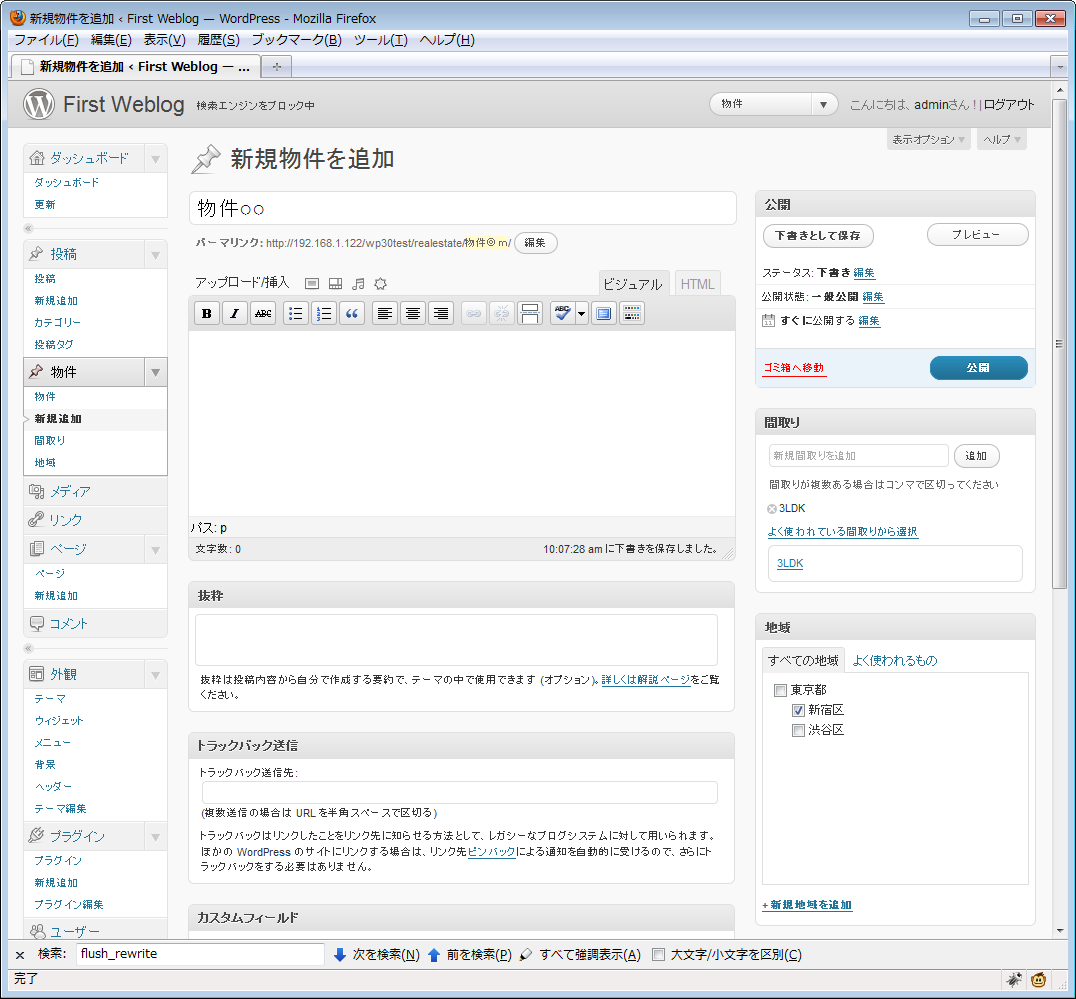Toggle fullscreen editor mode icon
This screenshot has width=1076, height=999.
(x=604, y=313)
